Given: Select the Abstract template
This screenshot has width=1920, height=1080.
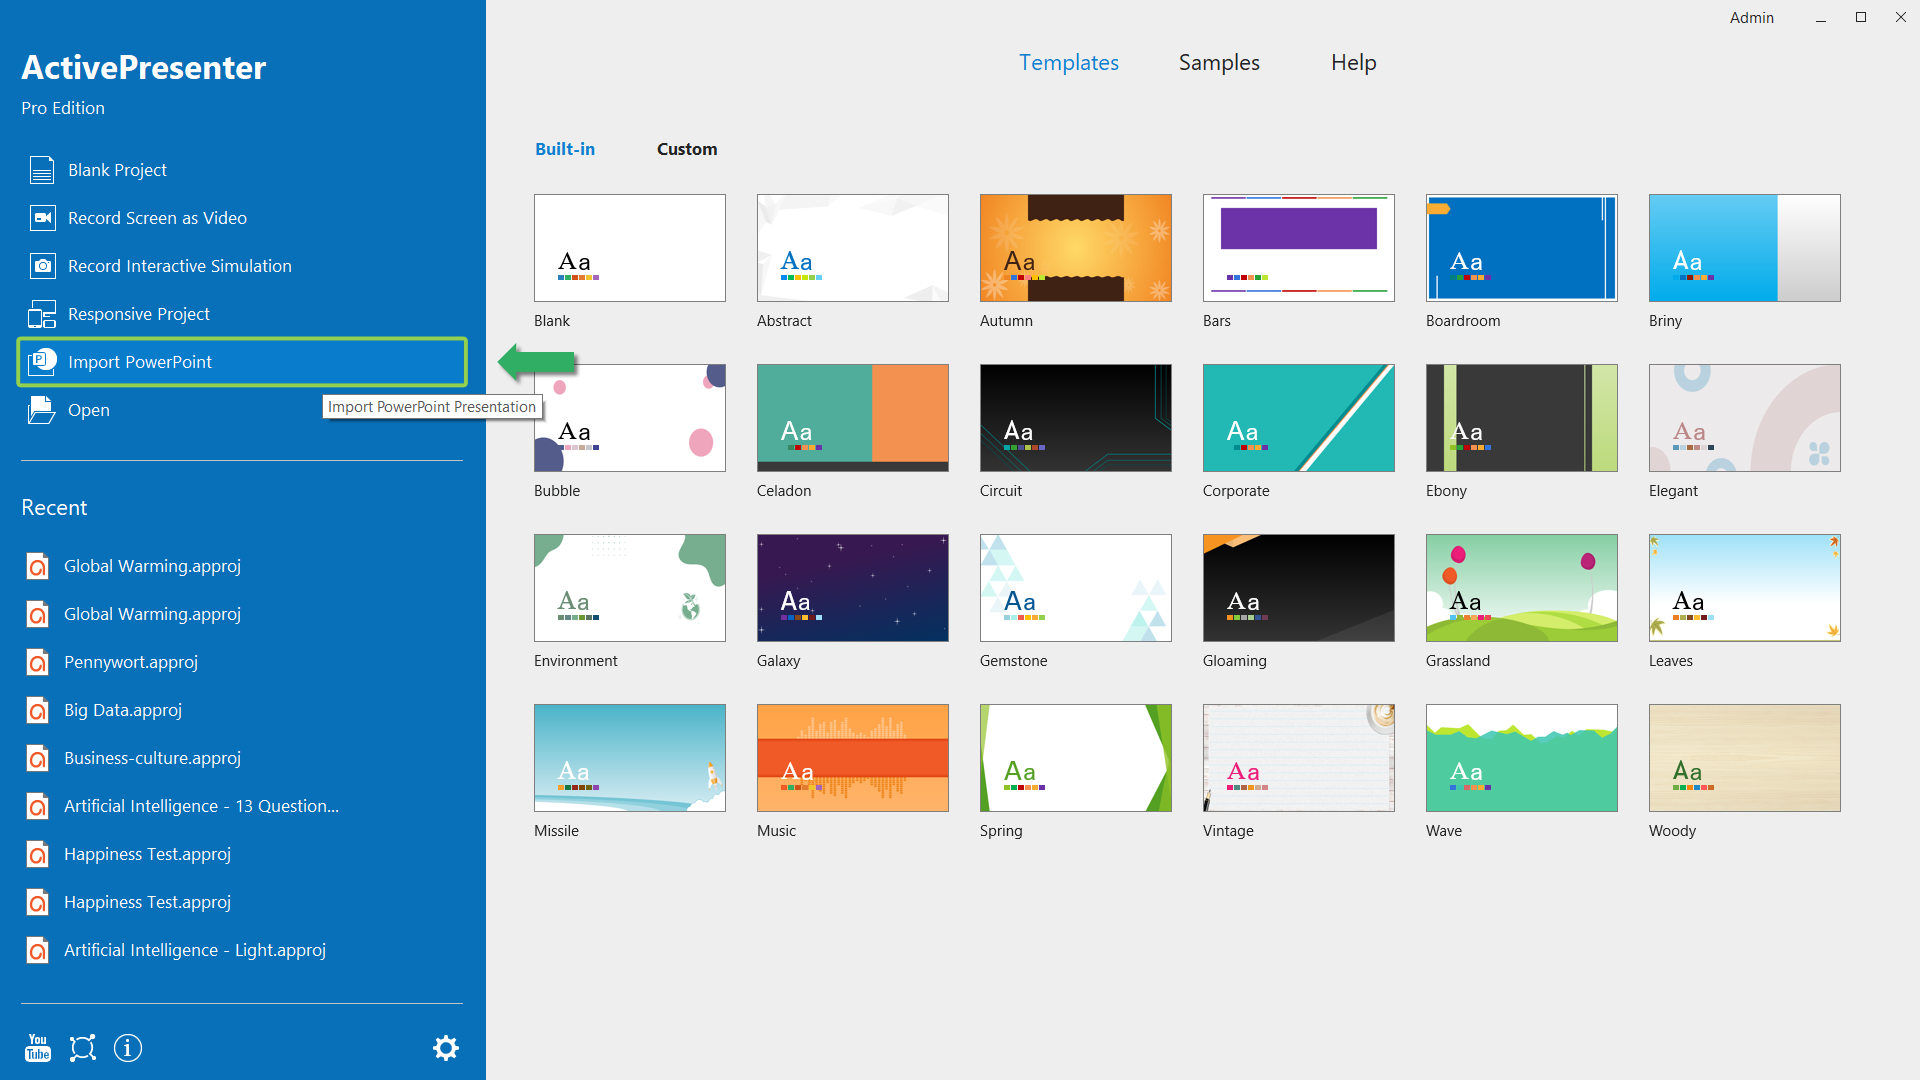Looking at the screenshot, I should [853, 248].
